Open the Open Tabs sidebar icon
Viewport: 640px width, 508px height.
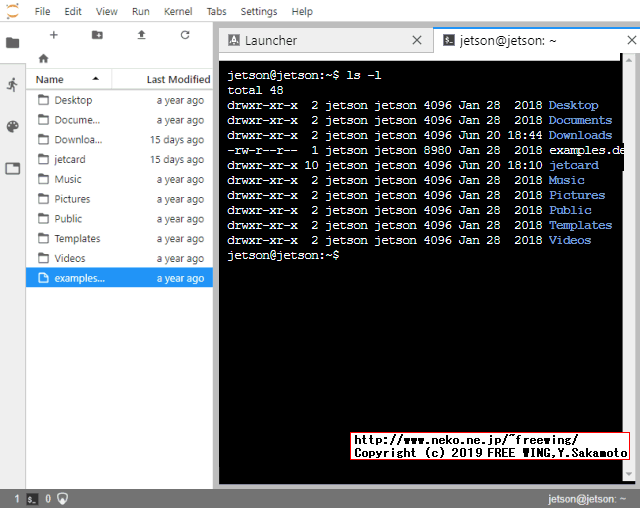(x=12, y=168)
